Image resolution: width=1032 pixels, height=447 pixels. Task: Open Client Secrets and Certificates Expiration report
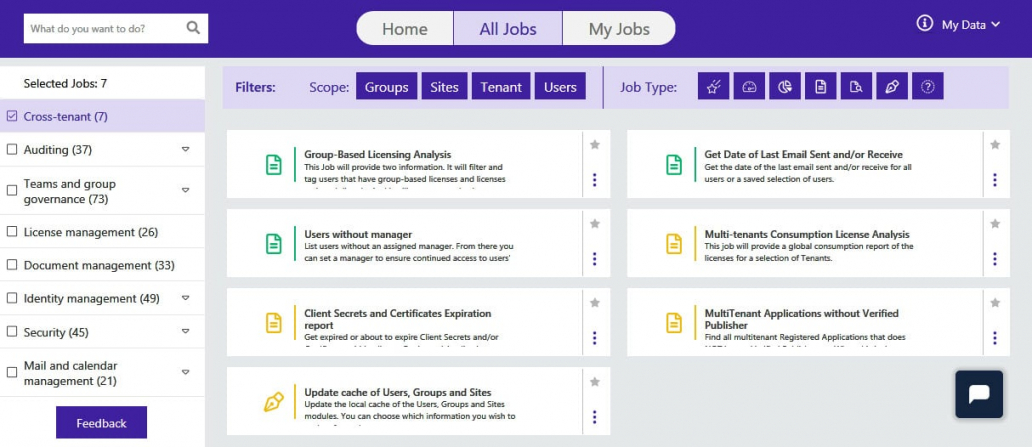398,319
